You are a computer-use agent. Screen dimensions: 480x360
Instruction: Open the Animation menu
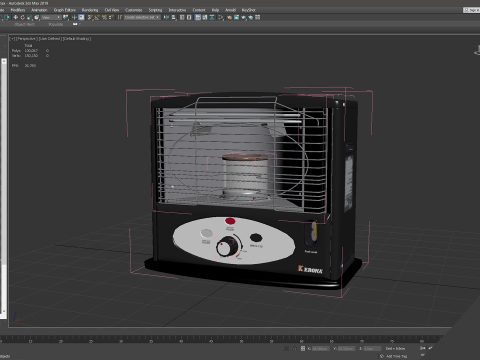pyautogui.click(x=39, y=10)
